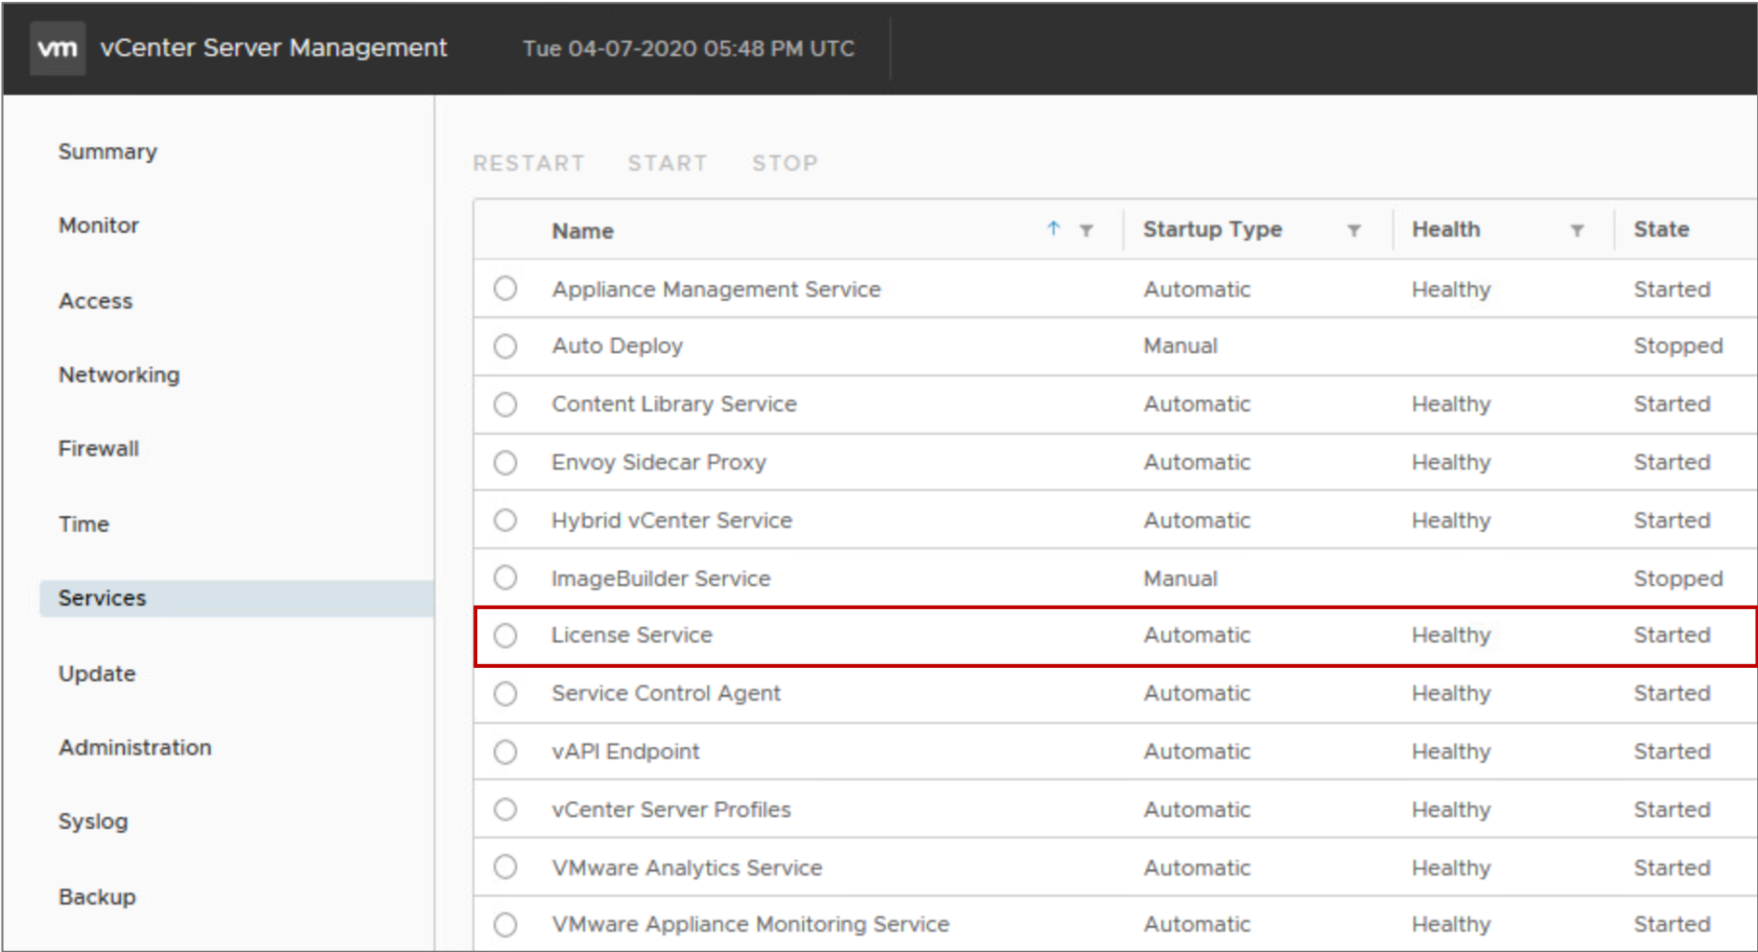Click the vm logo icon
1758x952 pixels.
coord(57,48)
